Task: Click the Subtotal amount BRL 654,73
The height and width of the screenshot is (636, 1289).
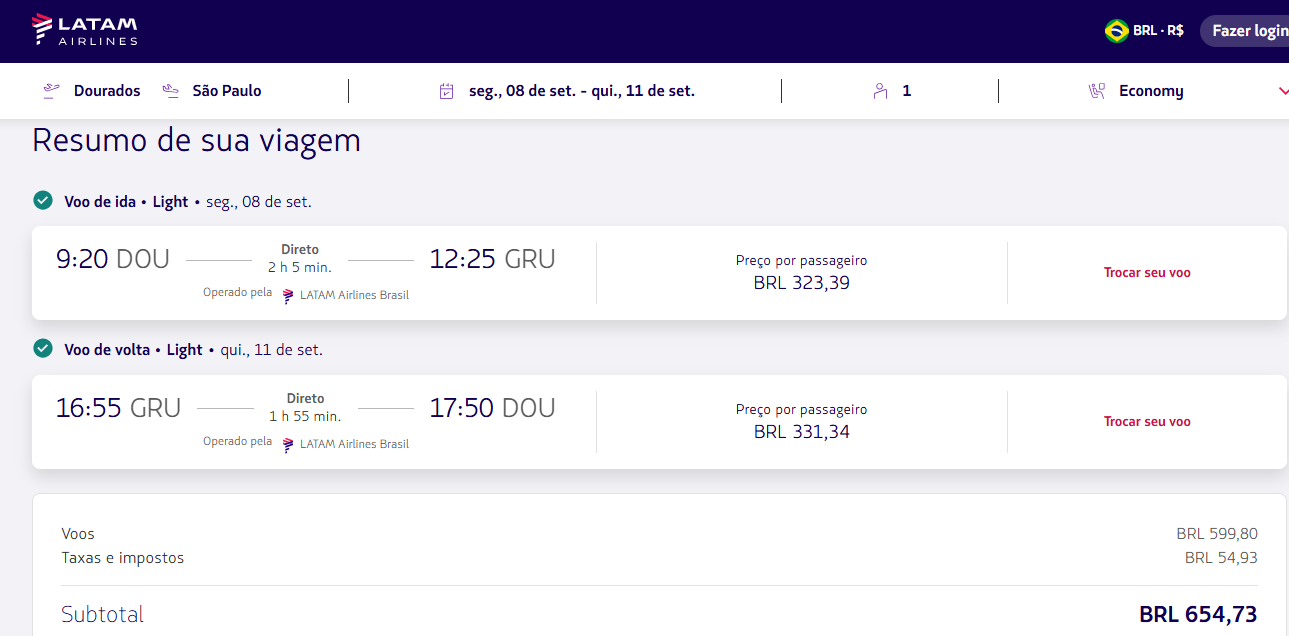Action: [1198, 614]
